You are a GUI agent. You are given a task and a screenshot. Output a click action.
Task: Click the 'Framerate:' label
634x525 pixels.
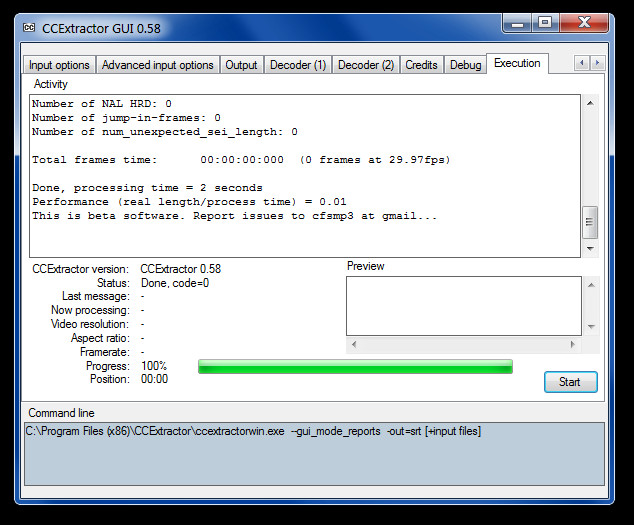pos(105,352)
